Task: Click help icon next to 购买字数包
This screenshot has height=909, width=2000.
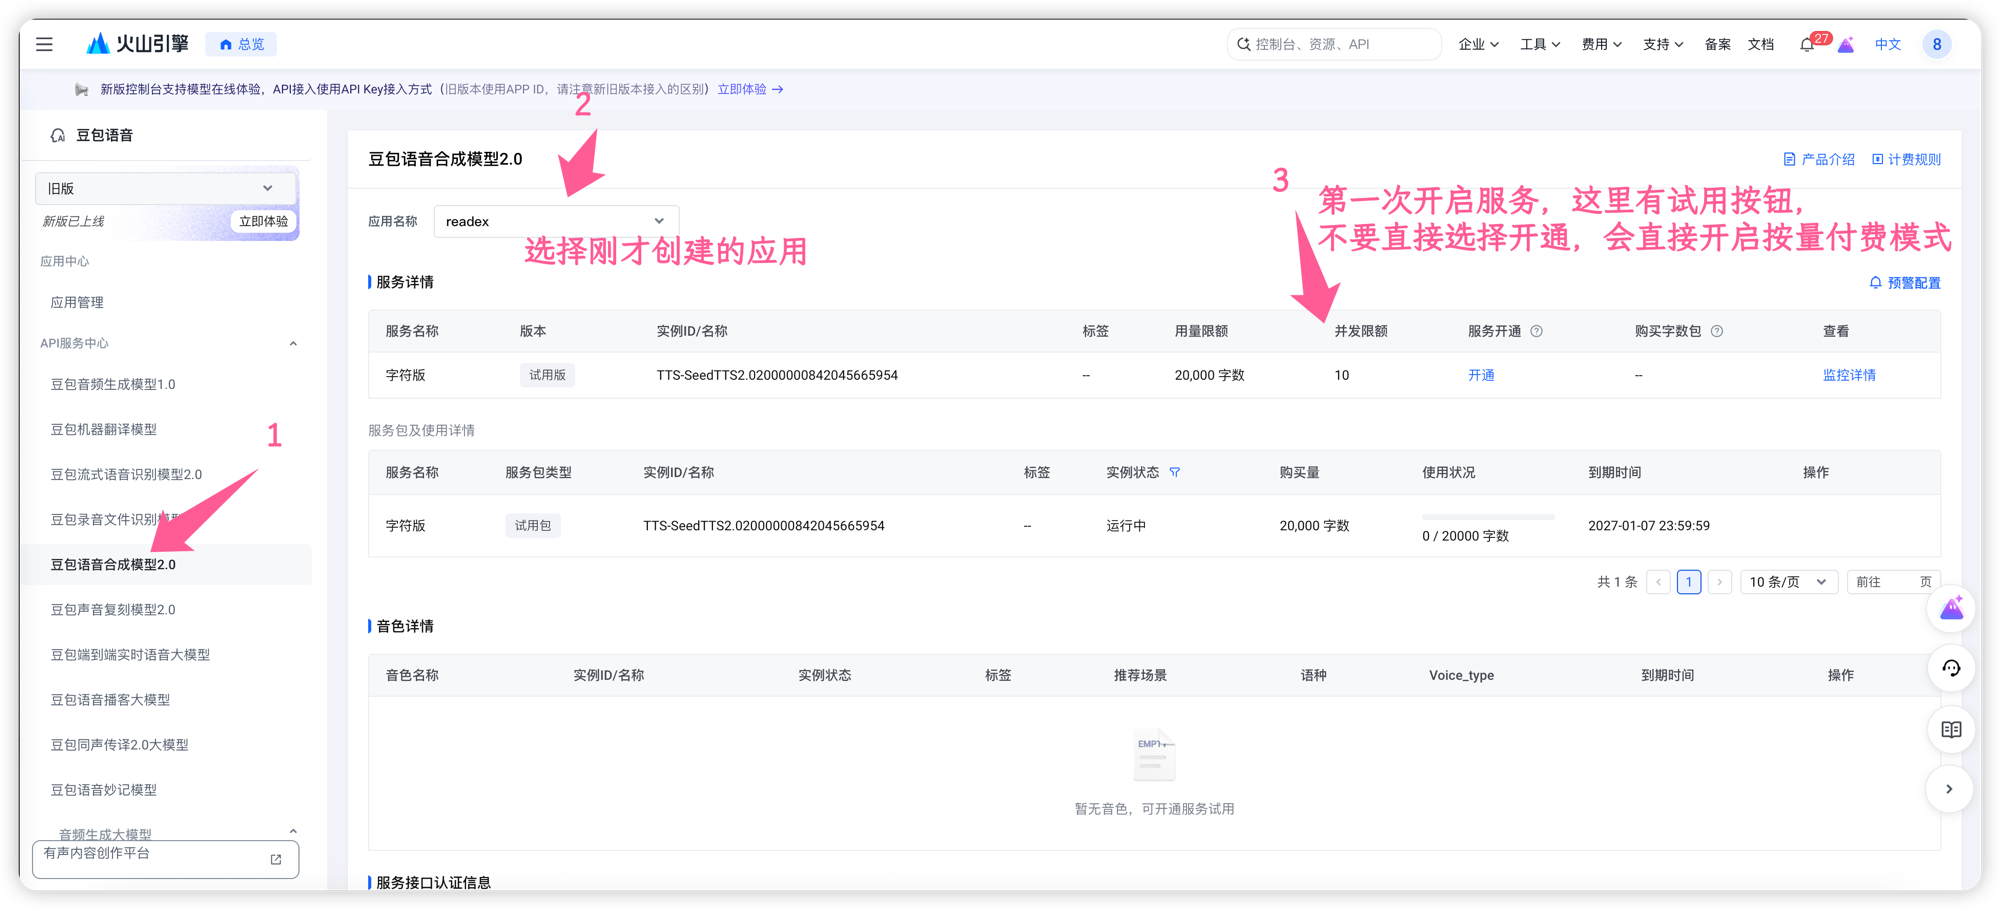Action: click(x=1717, y=331)
